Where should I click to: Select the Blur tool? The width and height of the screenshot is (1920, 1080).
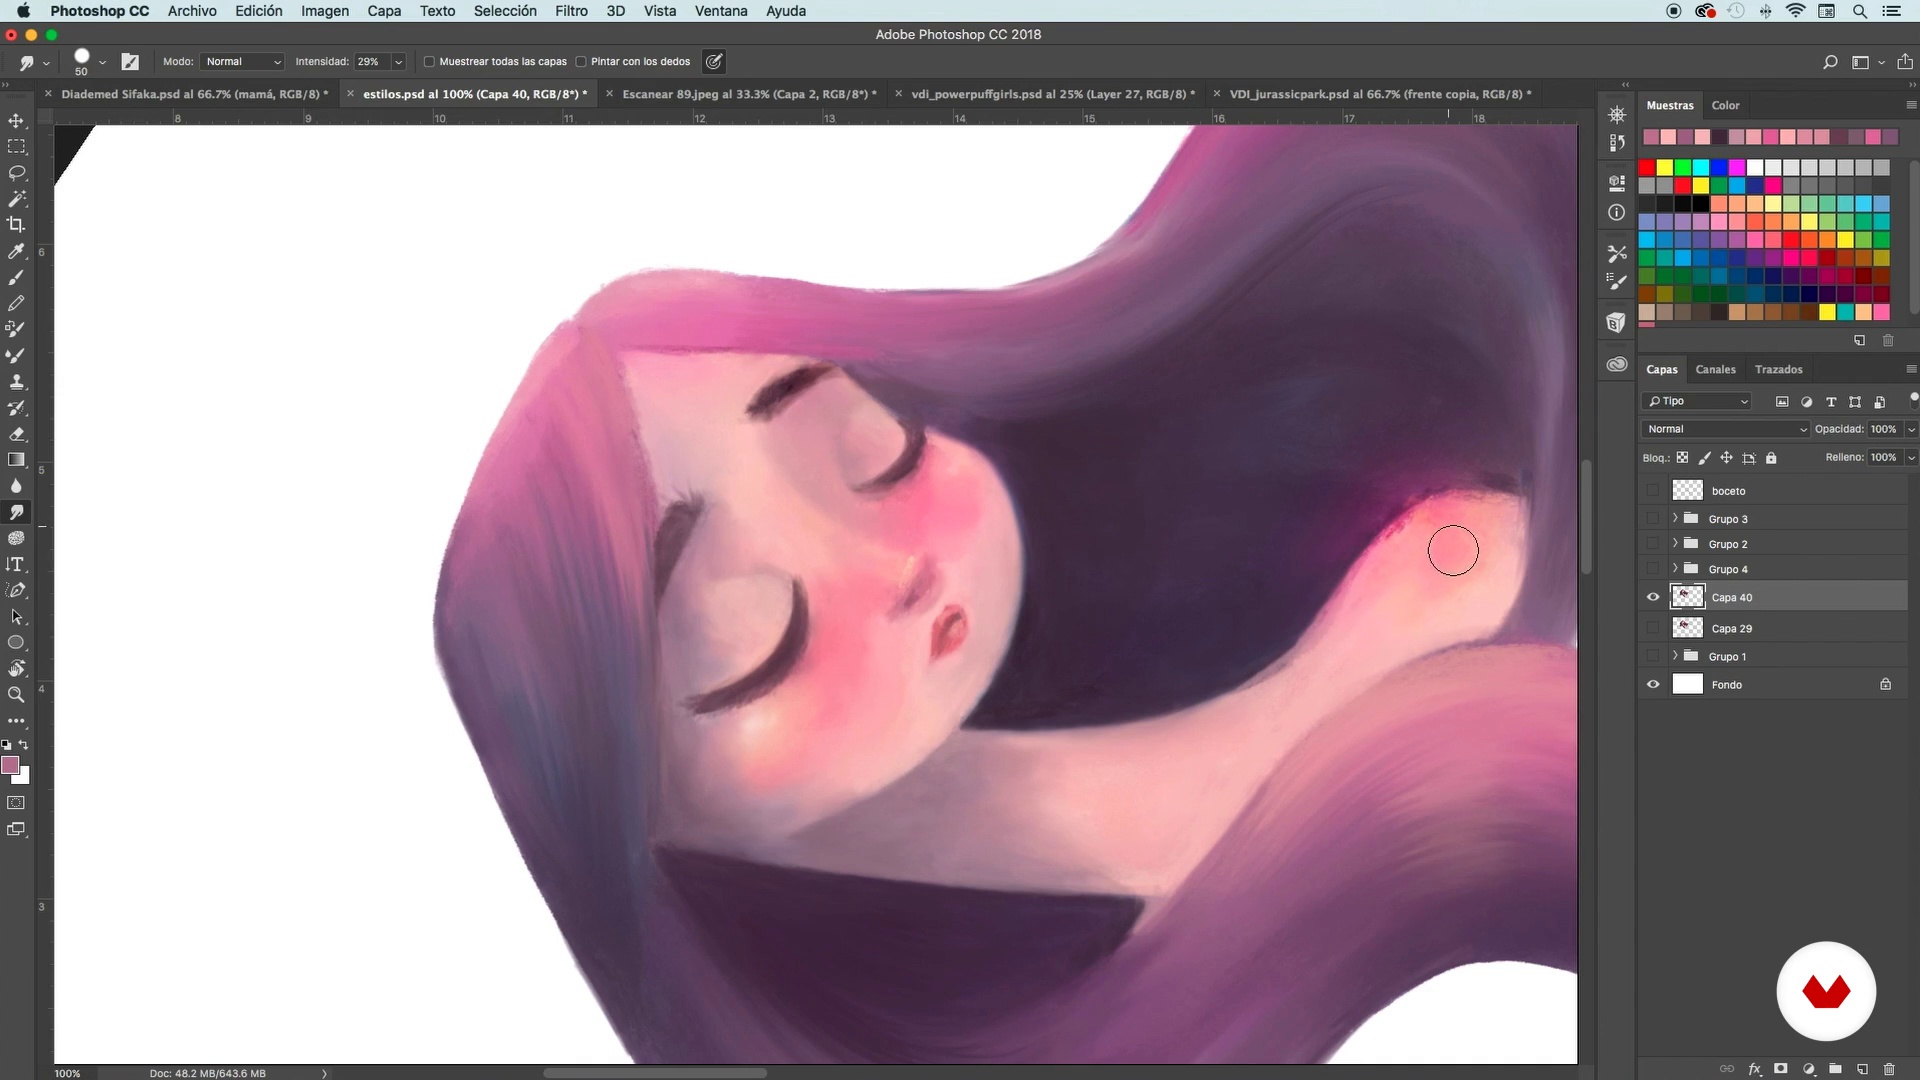16,486
